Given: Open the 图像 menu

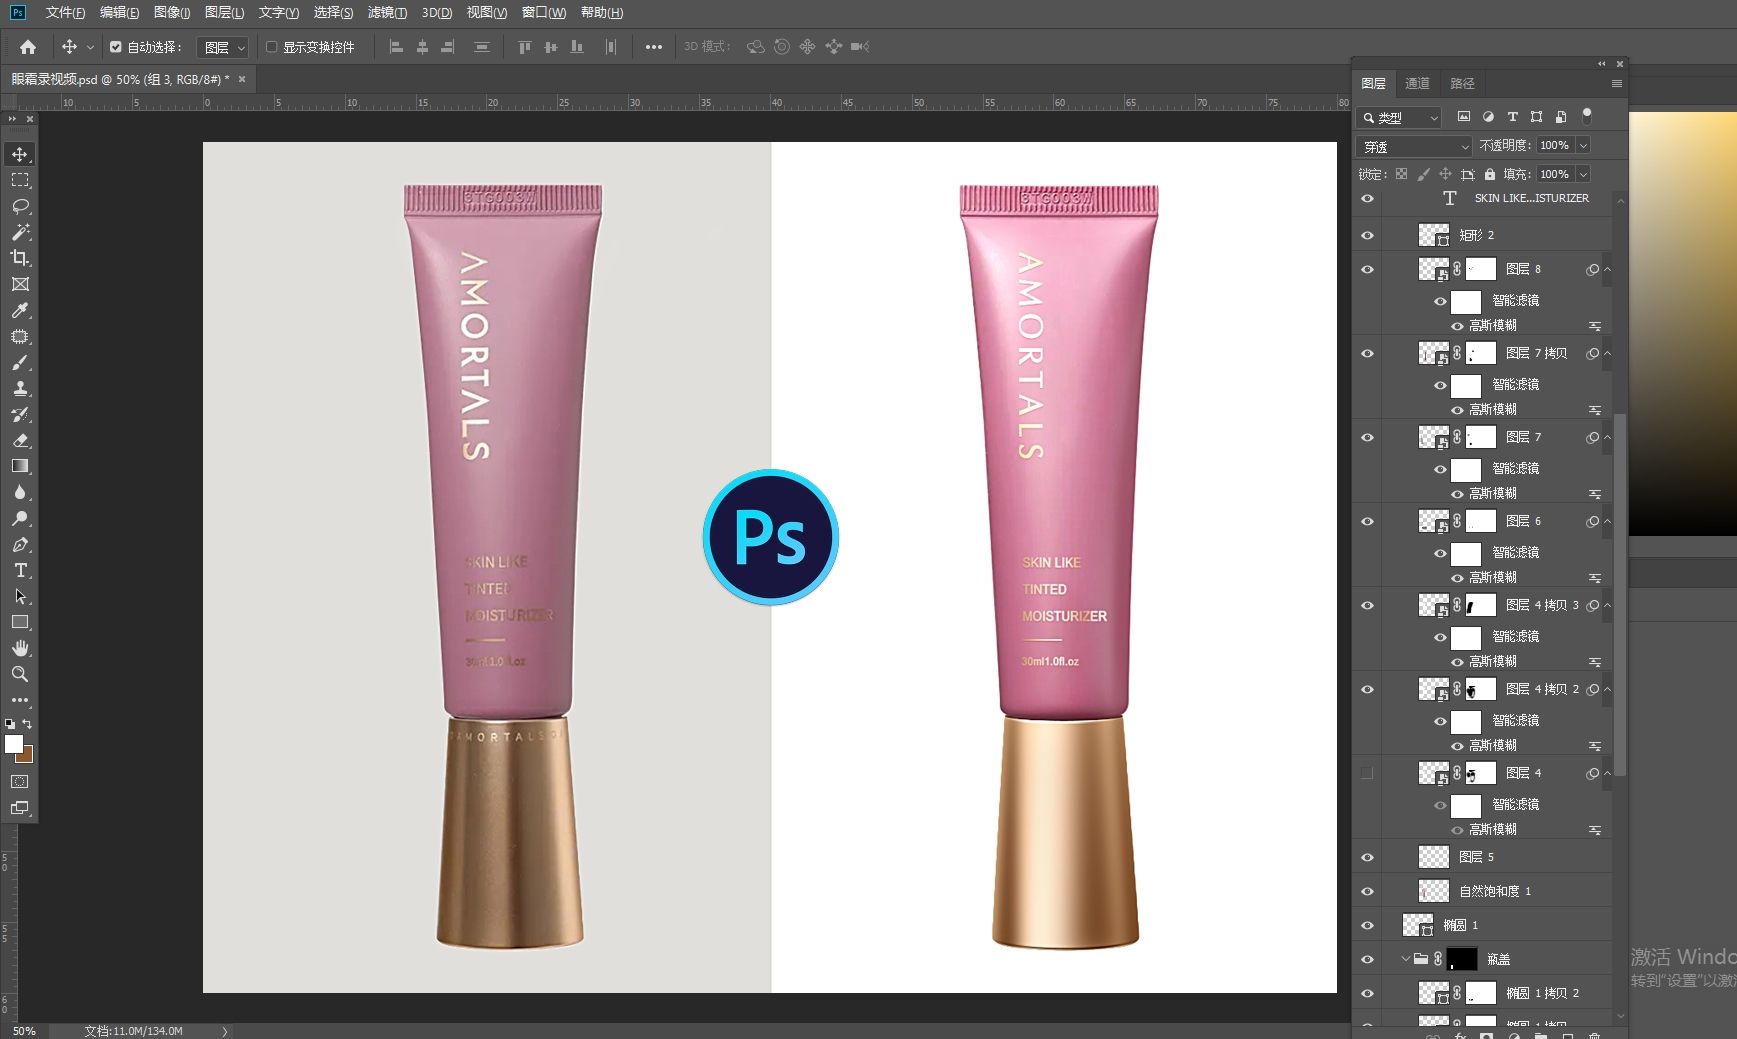Looking at the screenshot, I should (x=172, y=13).
